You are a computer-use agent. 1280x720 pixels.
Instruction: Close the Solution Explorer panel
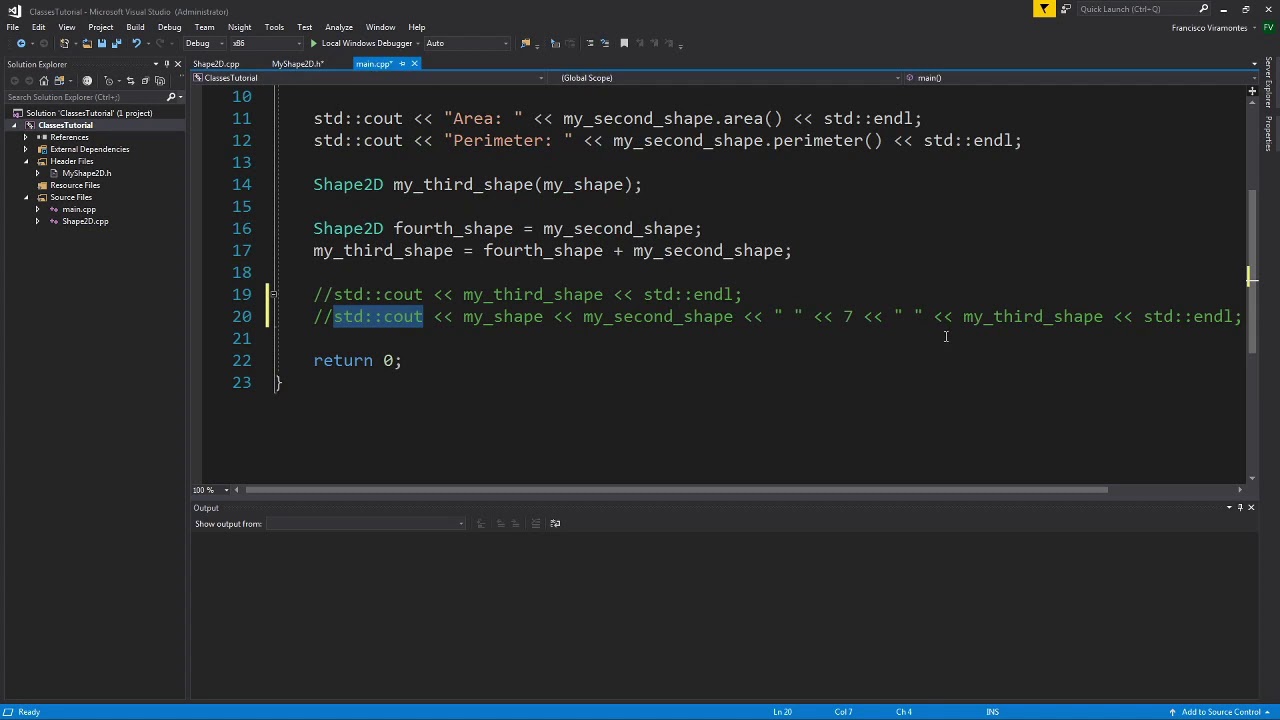click(x=178, y=64)
